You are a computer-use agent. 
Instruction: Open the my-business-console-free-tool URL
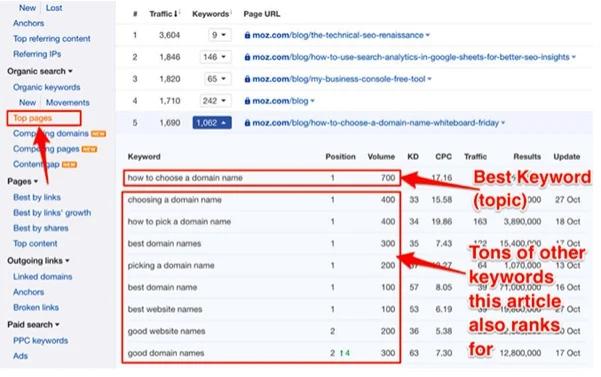339,79
